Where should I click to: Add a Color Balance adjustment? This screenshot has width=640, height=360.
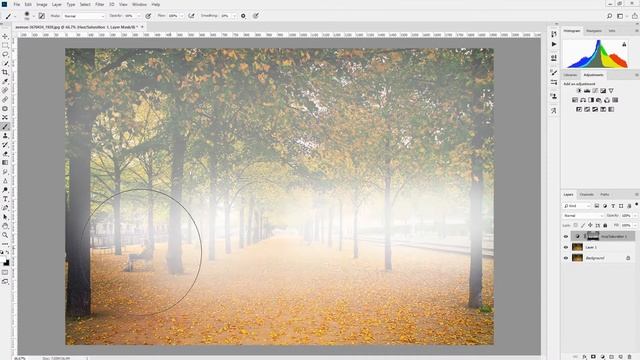[x=583, y=100]
